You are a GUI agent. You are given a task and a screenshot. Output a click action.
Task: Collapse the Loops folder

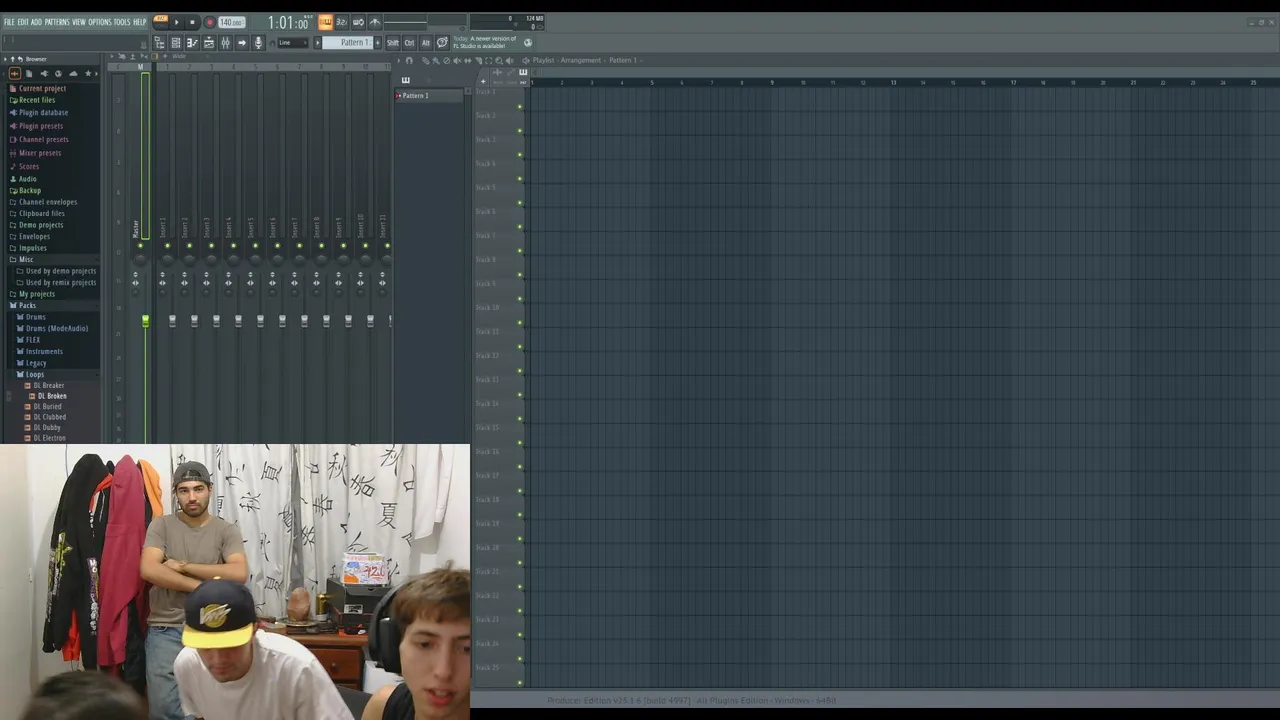pos(35,374)
